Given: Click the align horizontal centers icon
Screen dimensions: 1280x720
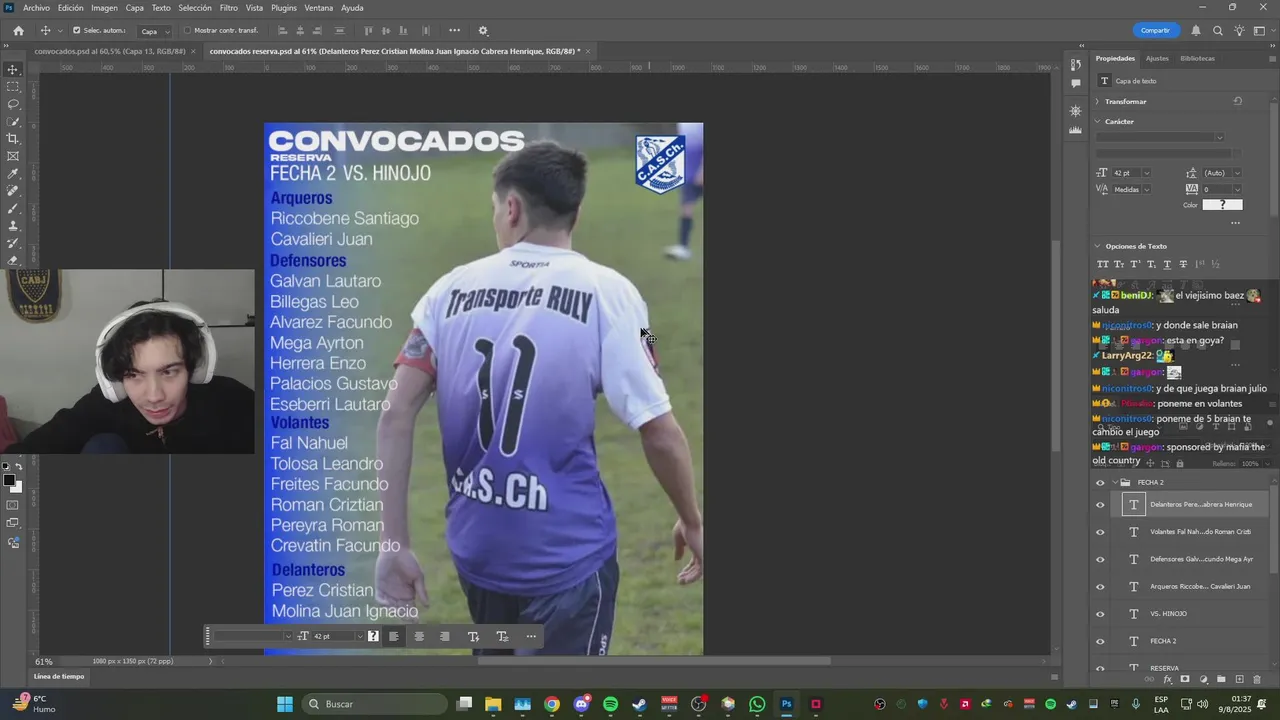Looking at the screenshot, I should click(x=300, y=31).
